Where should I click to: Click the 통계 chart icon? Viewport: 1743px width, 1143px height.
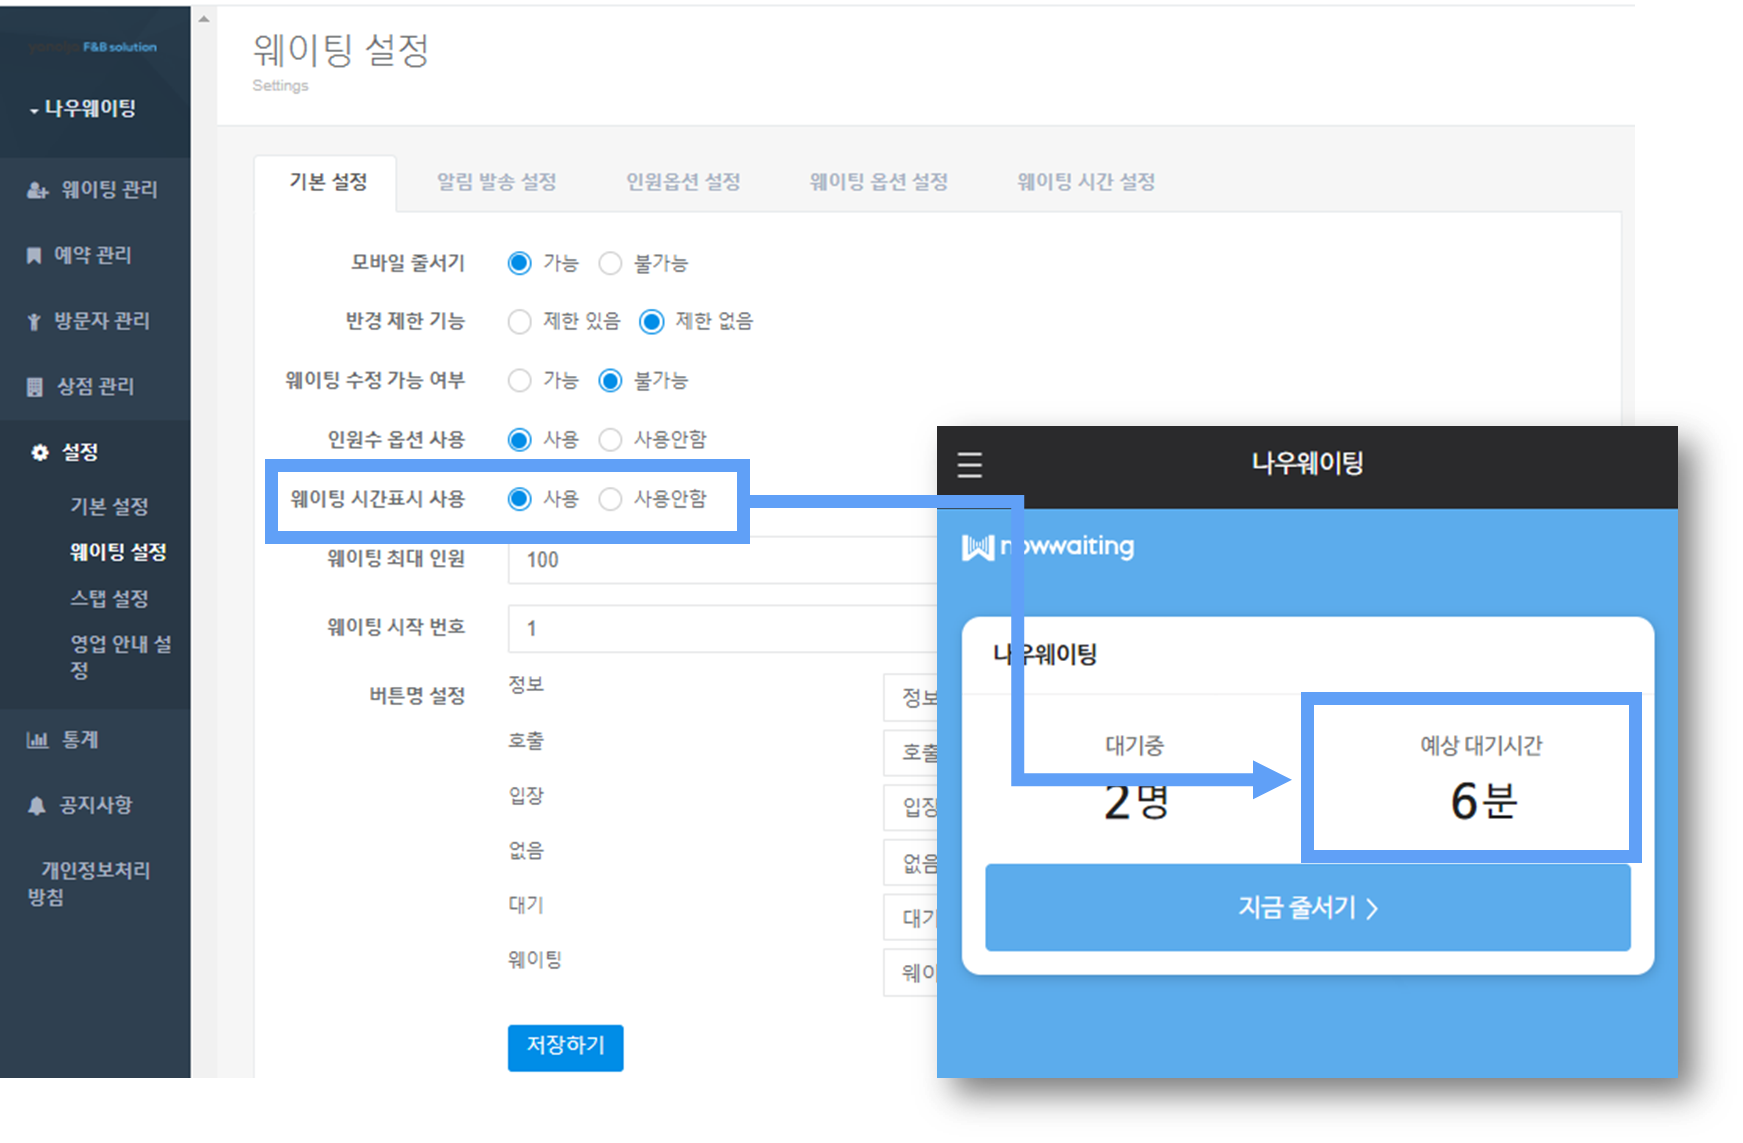click(37, 740)
